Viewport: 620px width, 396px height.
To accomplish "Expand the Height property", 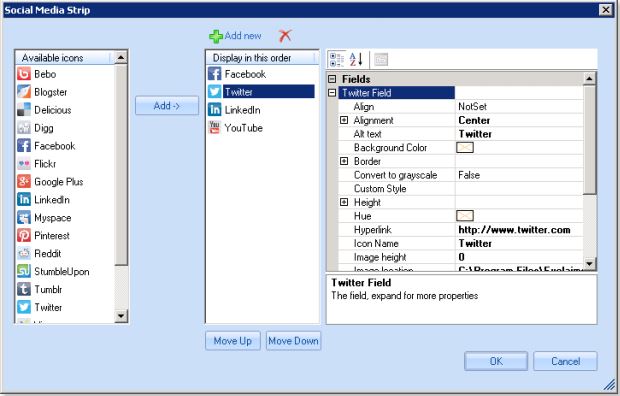I will point(344,202).
